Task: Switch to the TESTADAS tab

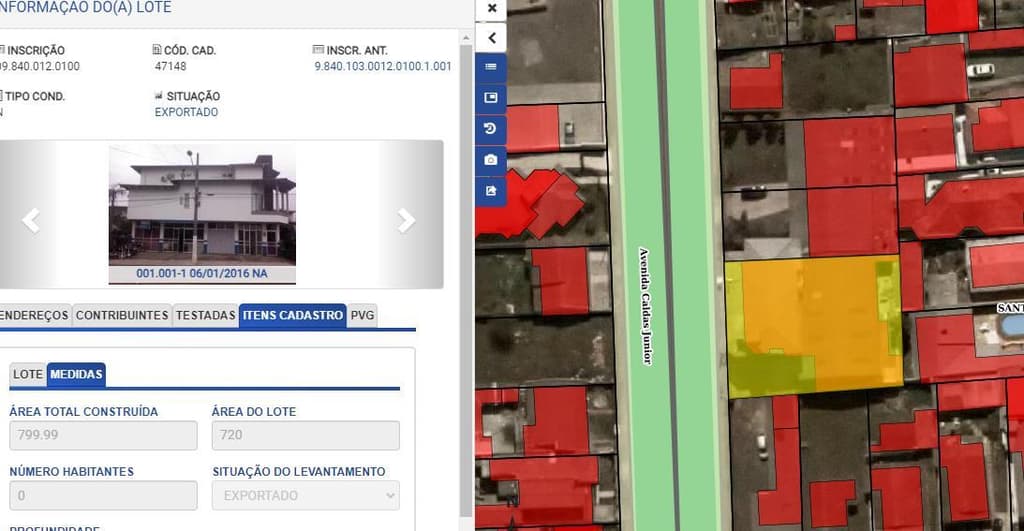Action: pyautogui.click(x=205, y=315)
